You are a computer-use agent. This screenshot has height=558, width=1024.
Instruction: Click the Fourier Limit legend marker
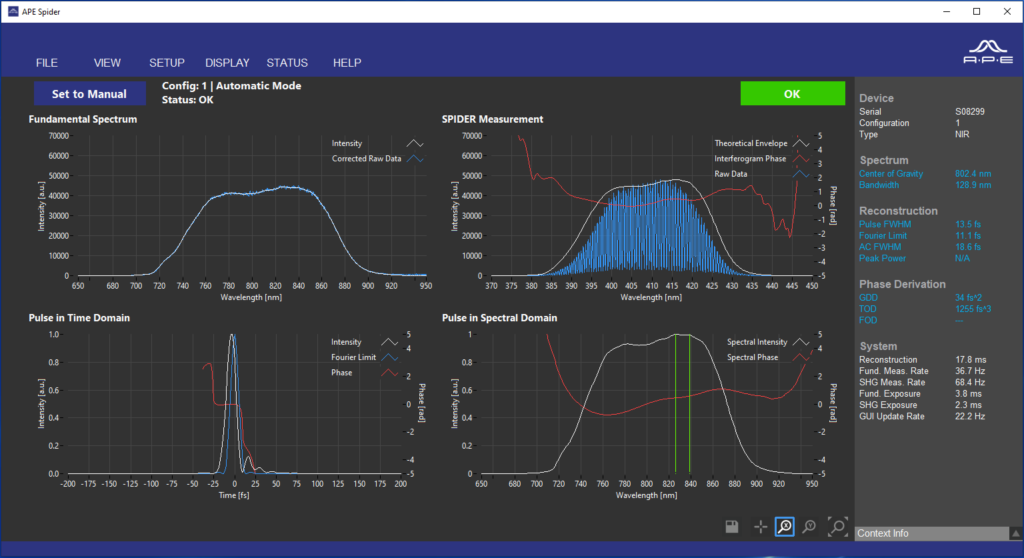[389, 357]
